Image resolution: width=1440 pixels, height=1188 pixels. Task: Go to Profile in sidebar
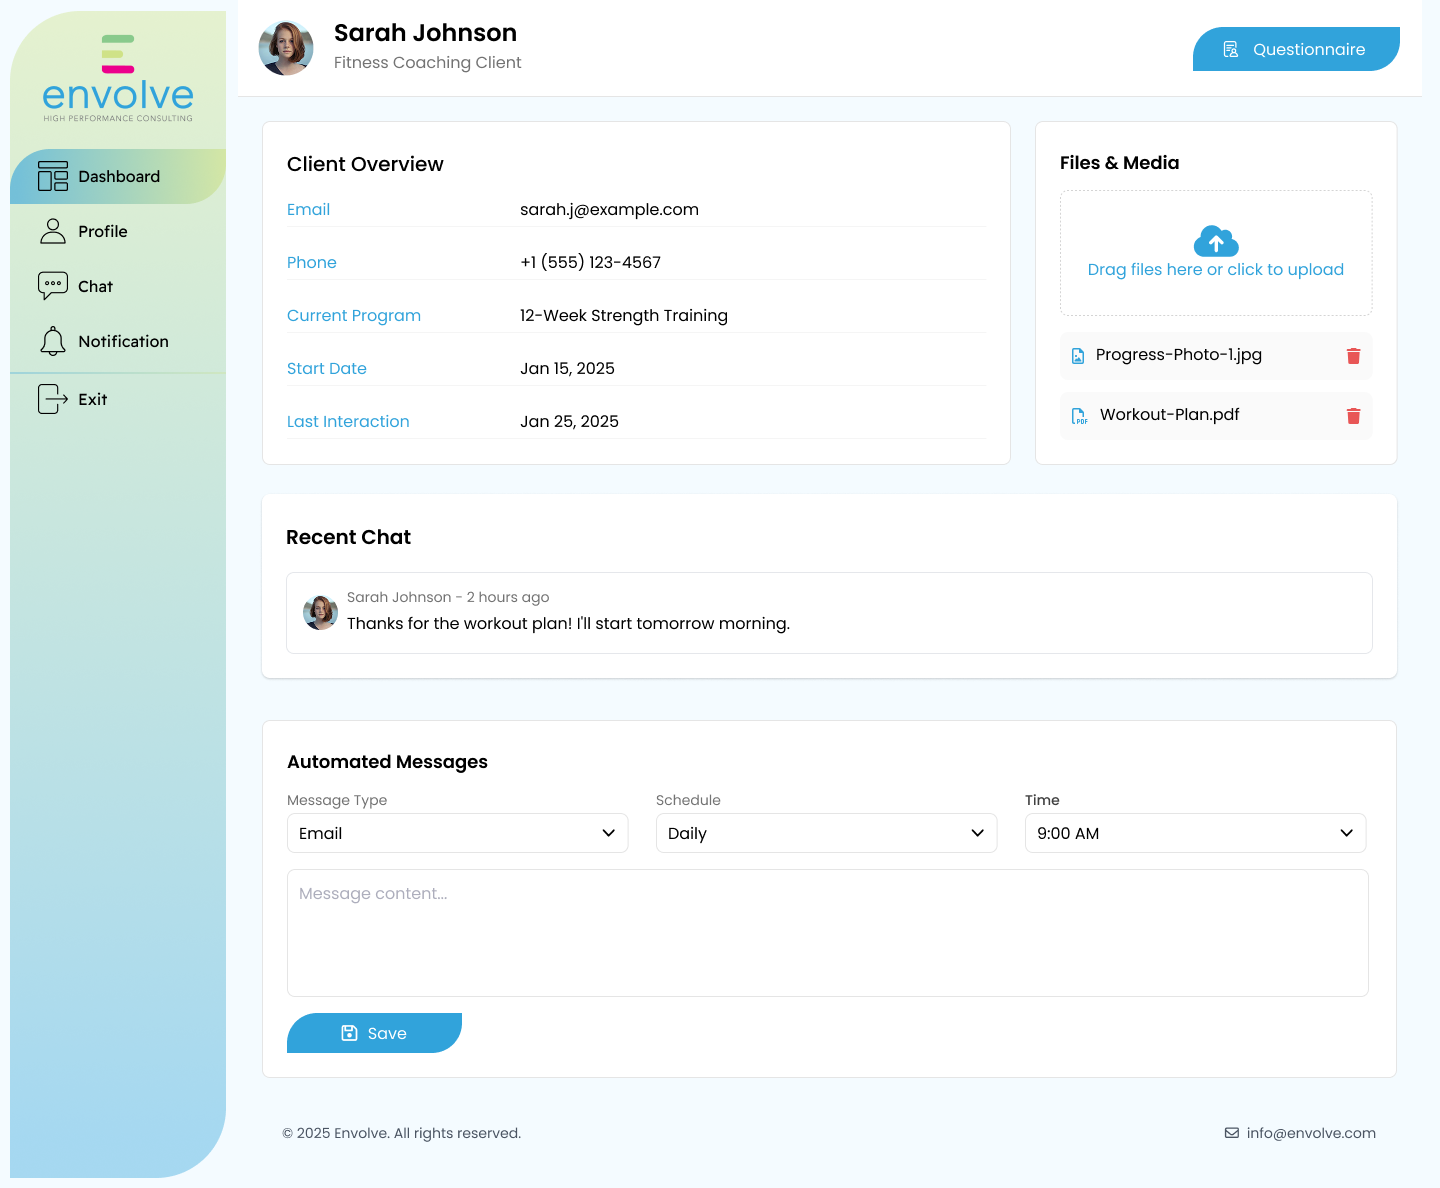118,231
